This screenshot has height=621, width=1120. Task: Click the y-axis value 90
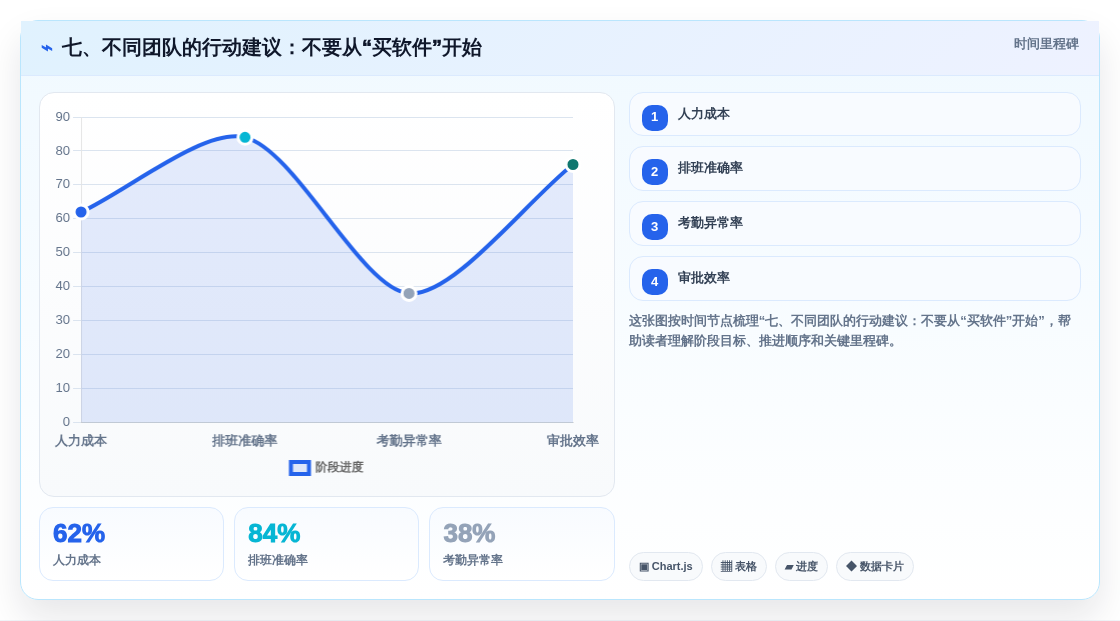pos(63,117)
